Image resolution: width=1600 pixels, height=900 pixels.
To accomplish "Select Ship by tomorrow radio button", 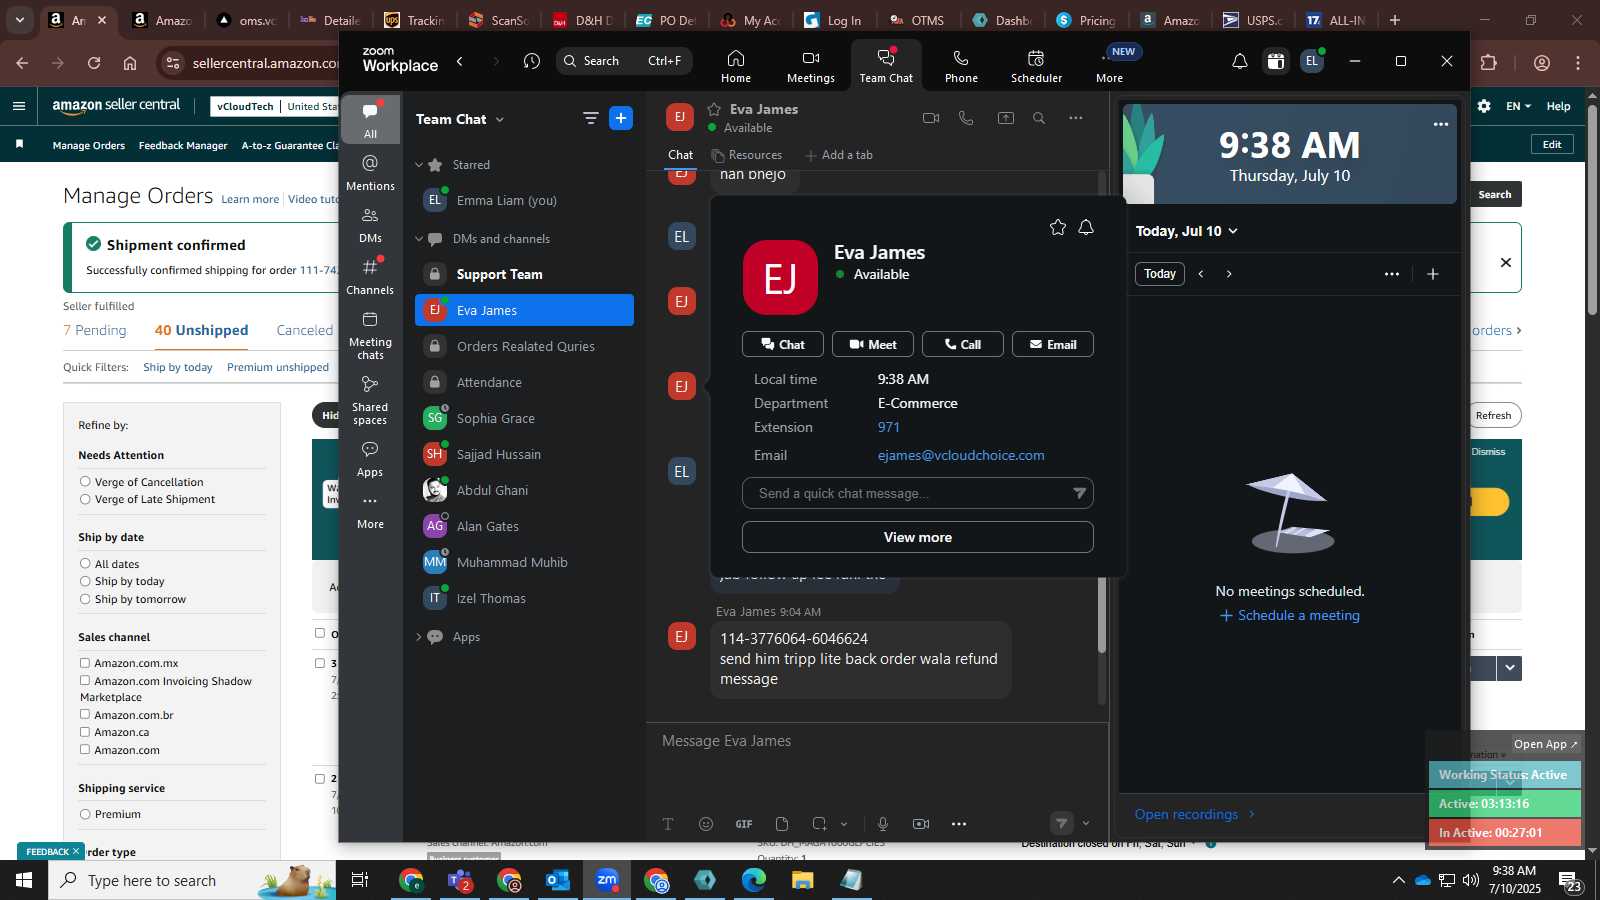I will coord(85,599).
